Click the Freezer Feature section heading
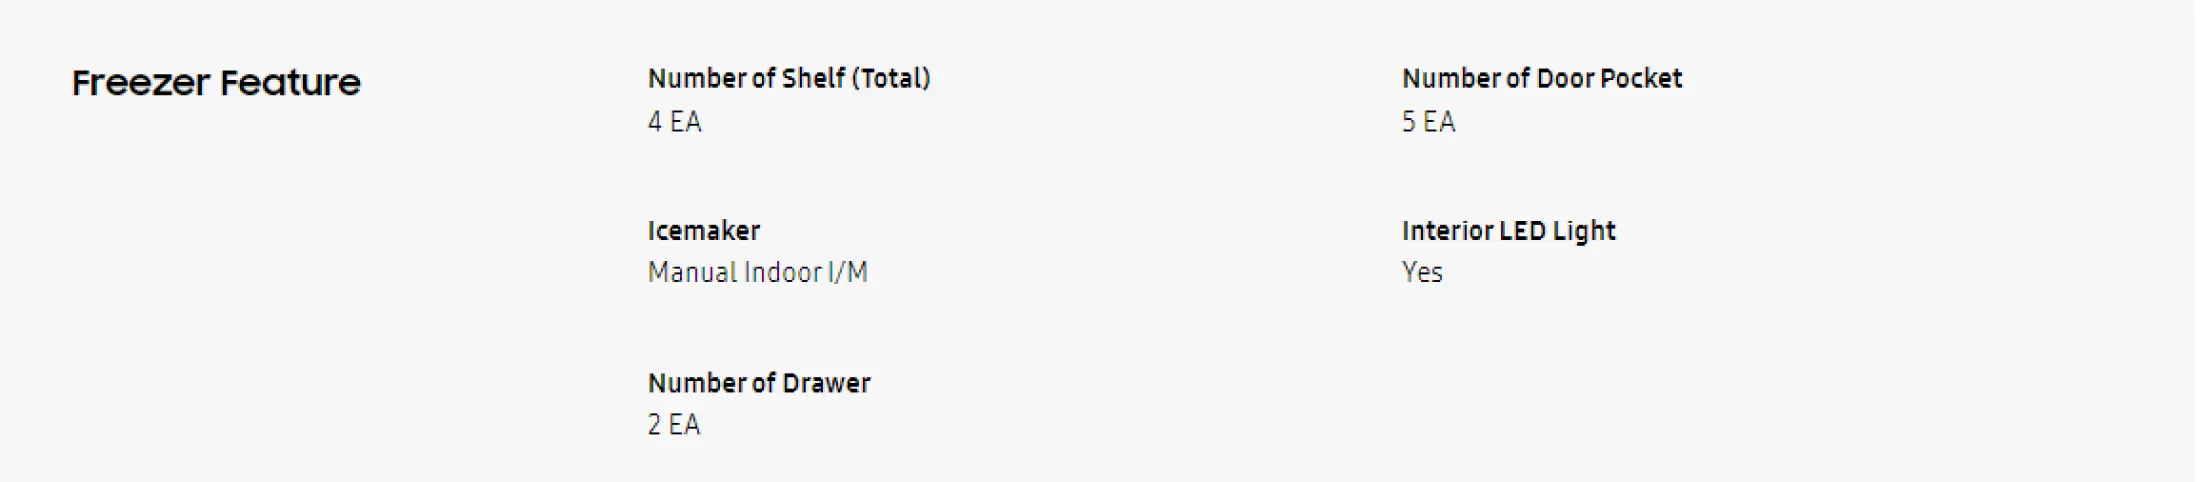The image size is (2200, 482). click(216, 83)
